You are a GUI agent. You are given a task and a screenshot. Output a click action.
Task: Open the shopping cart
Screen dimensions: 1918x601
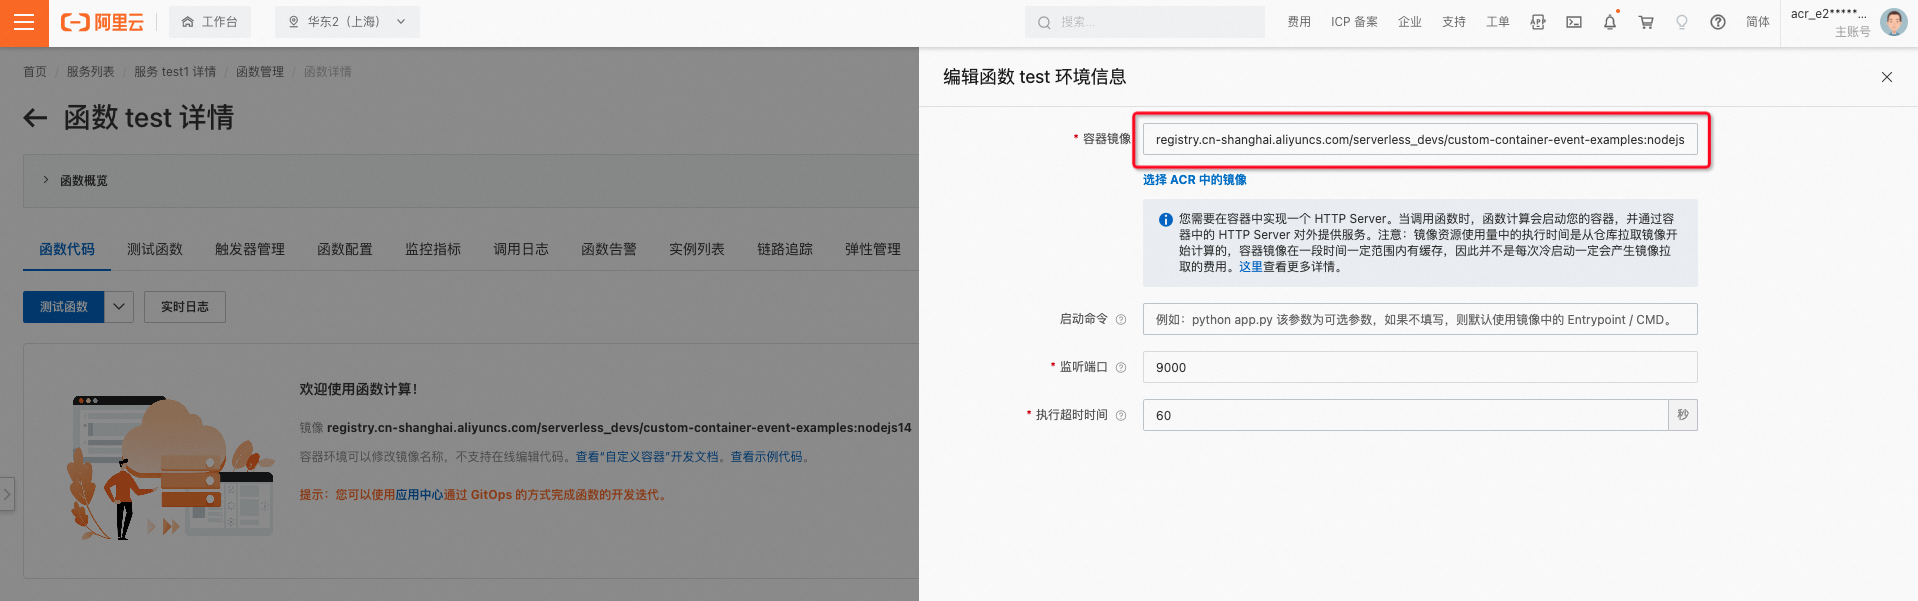(x=1646, y=22)
